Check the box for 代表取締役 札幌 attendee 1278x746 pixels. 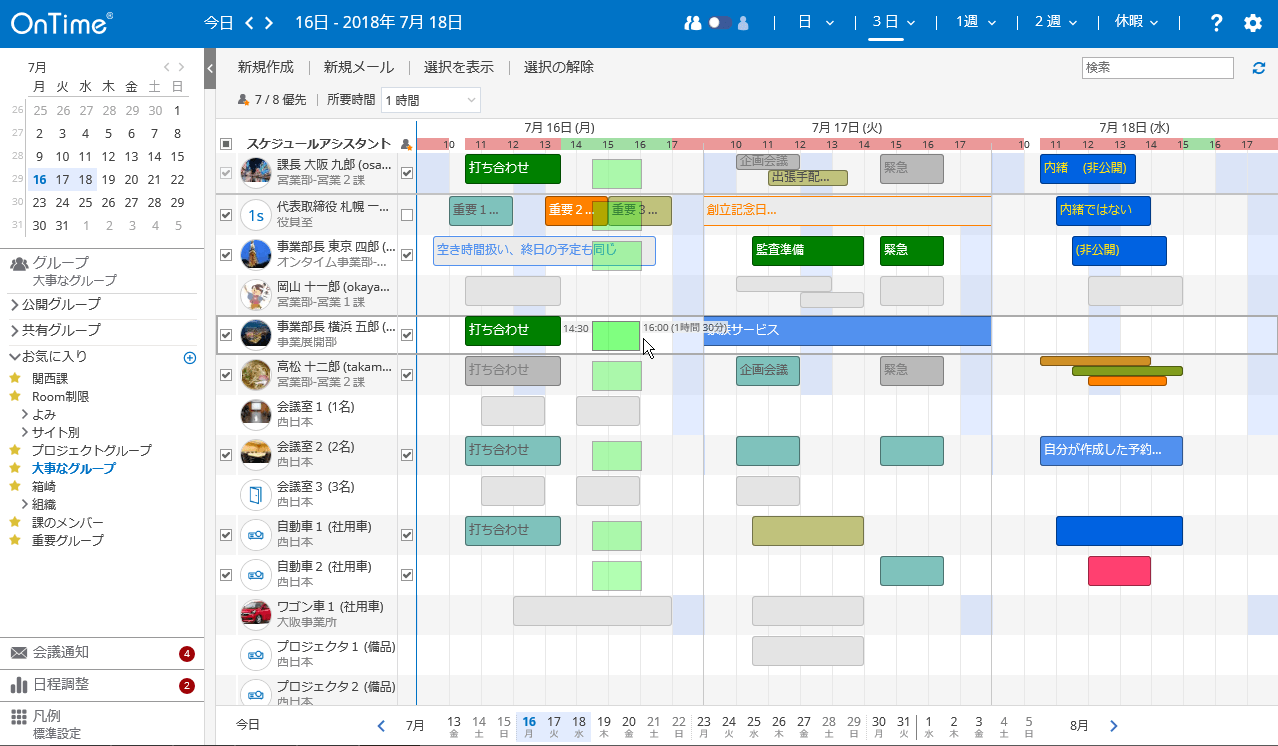coord(407,215)
